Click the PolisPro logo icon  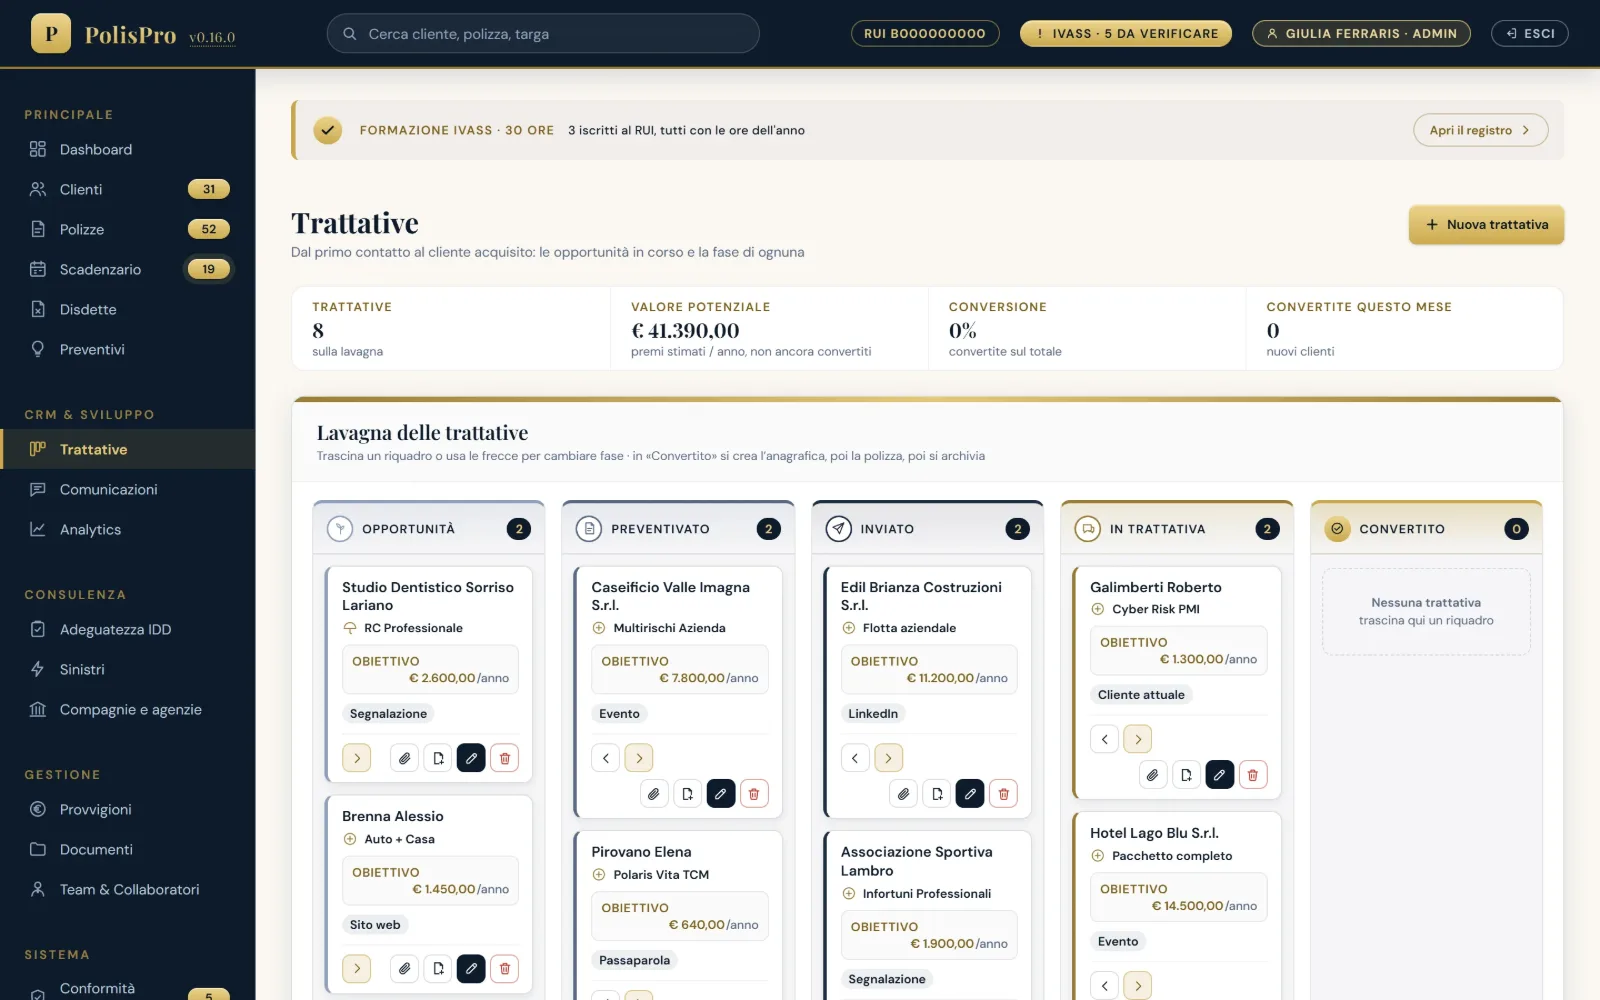click(51, 33)
